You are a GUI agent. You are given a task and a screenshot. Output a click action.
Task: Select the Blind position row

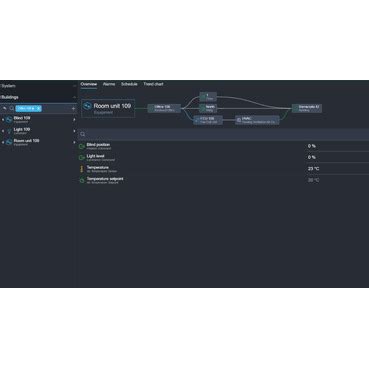tap(223, 146)
